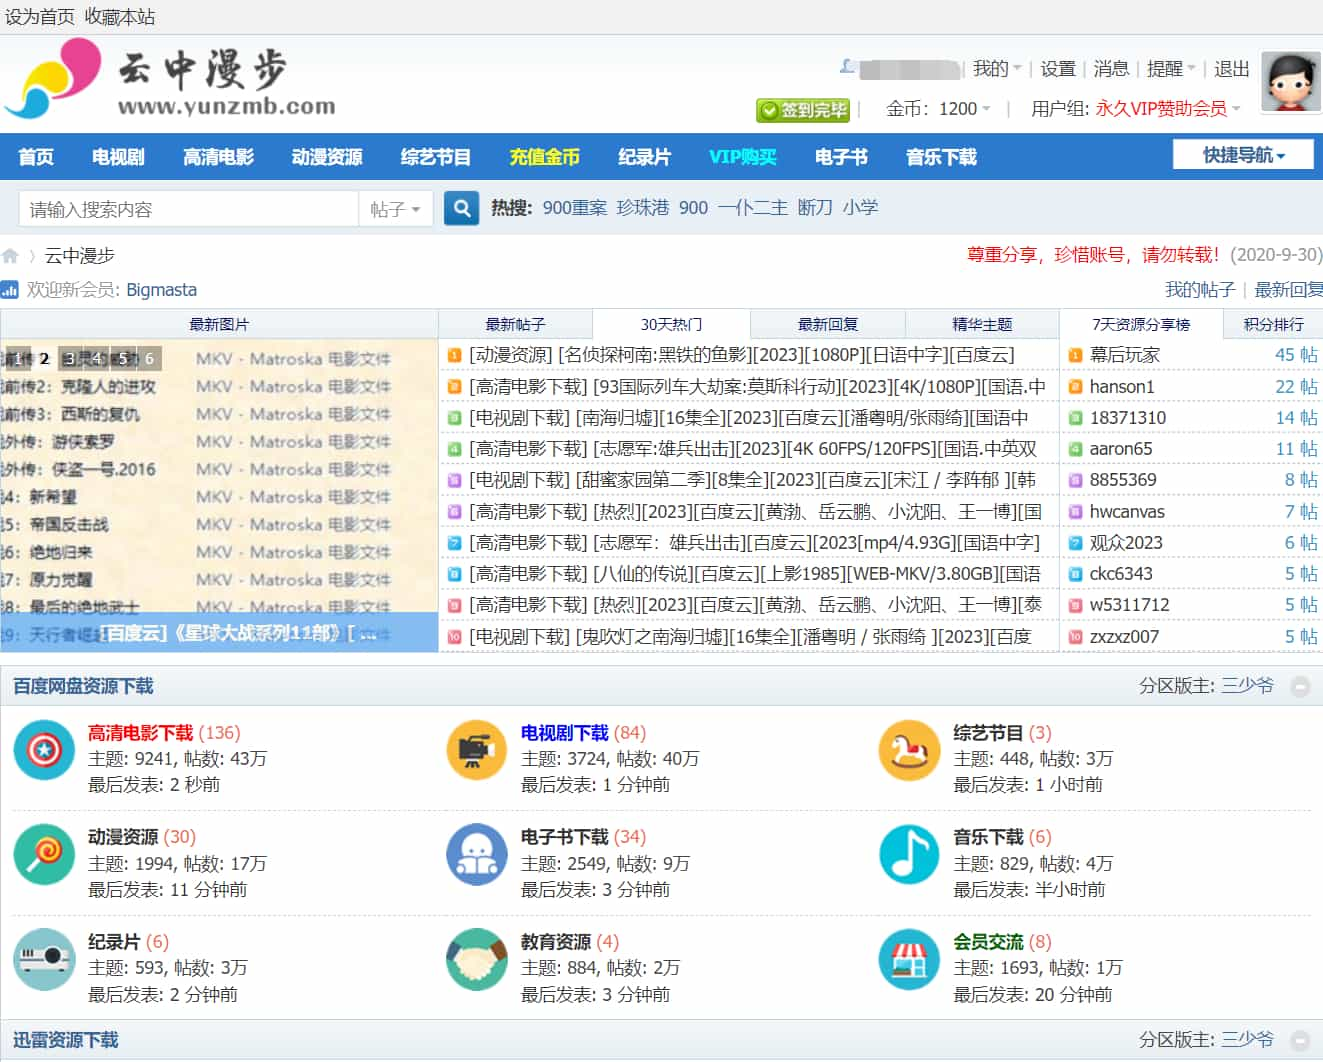Image resolution: width=1323 pixels, height=1062 pixels.
Task: Open 电视剧 in navigation bar
Action: click(118, 157)
